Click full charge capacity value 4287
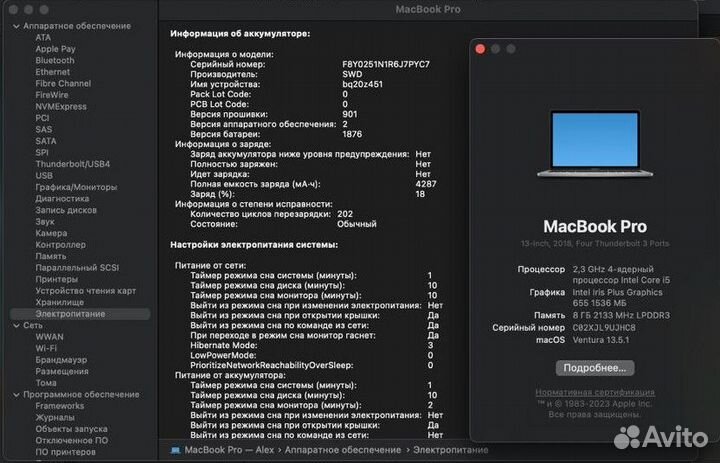 pos(426,184)
